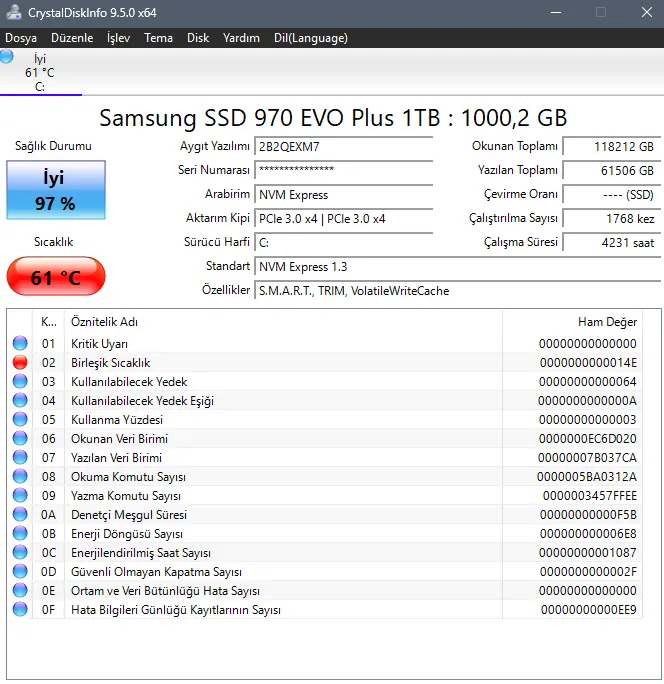Select the Enerji Döngüsü Sayısı attribute name
664x684 pixels.
pyautogui.click(x=127, y=534)
